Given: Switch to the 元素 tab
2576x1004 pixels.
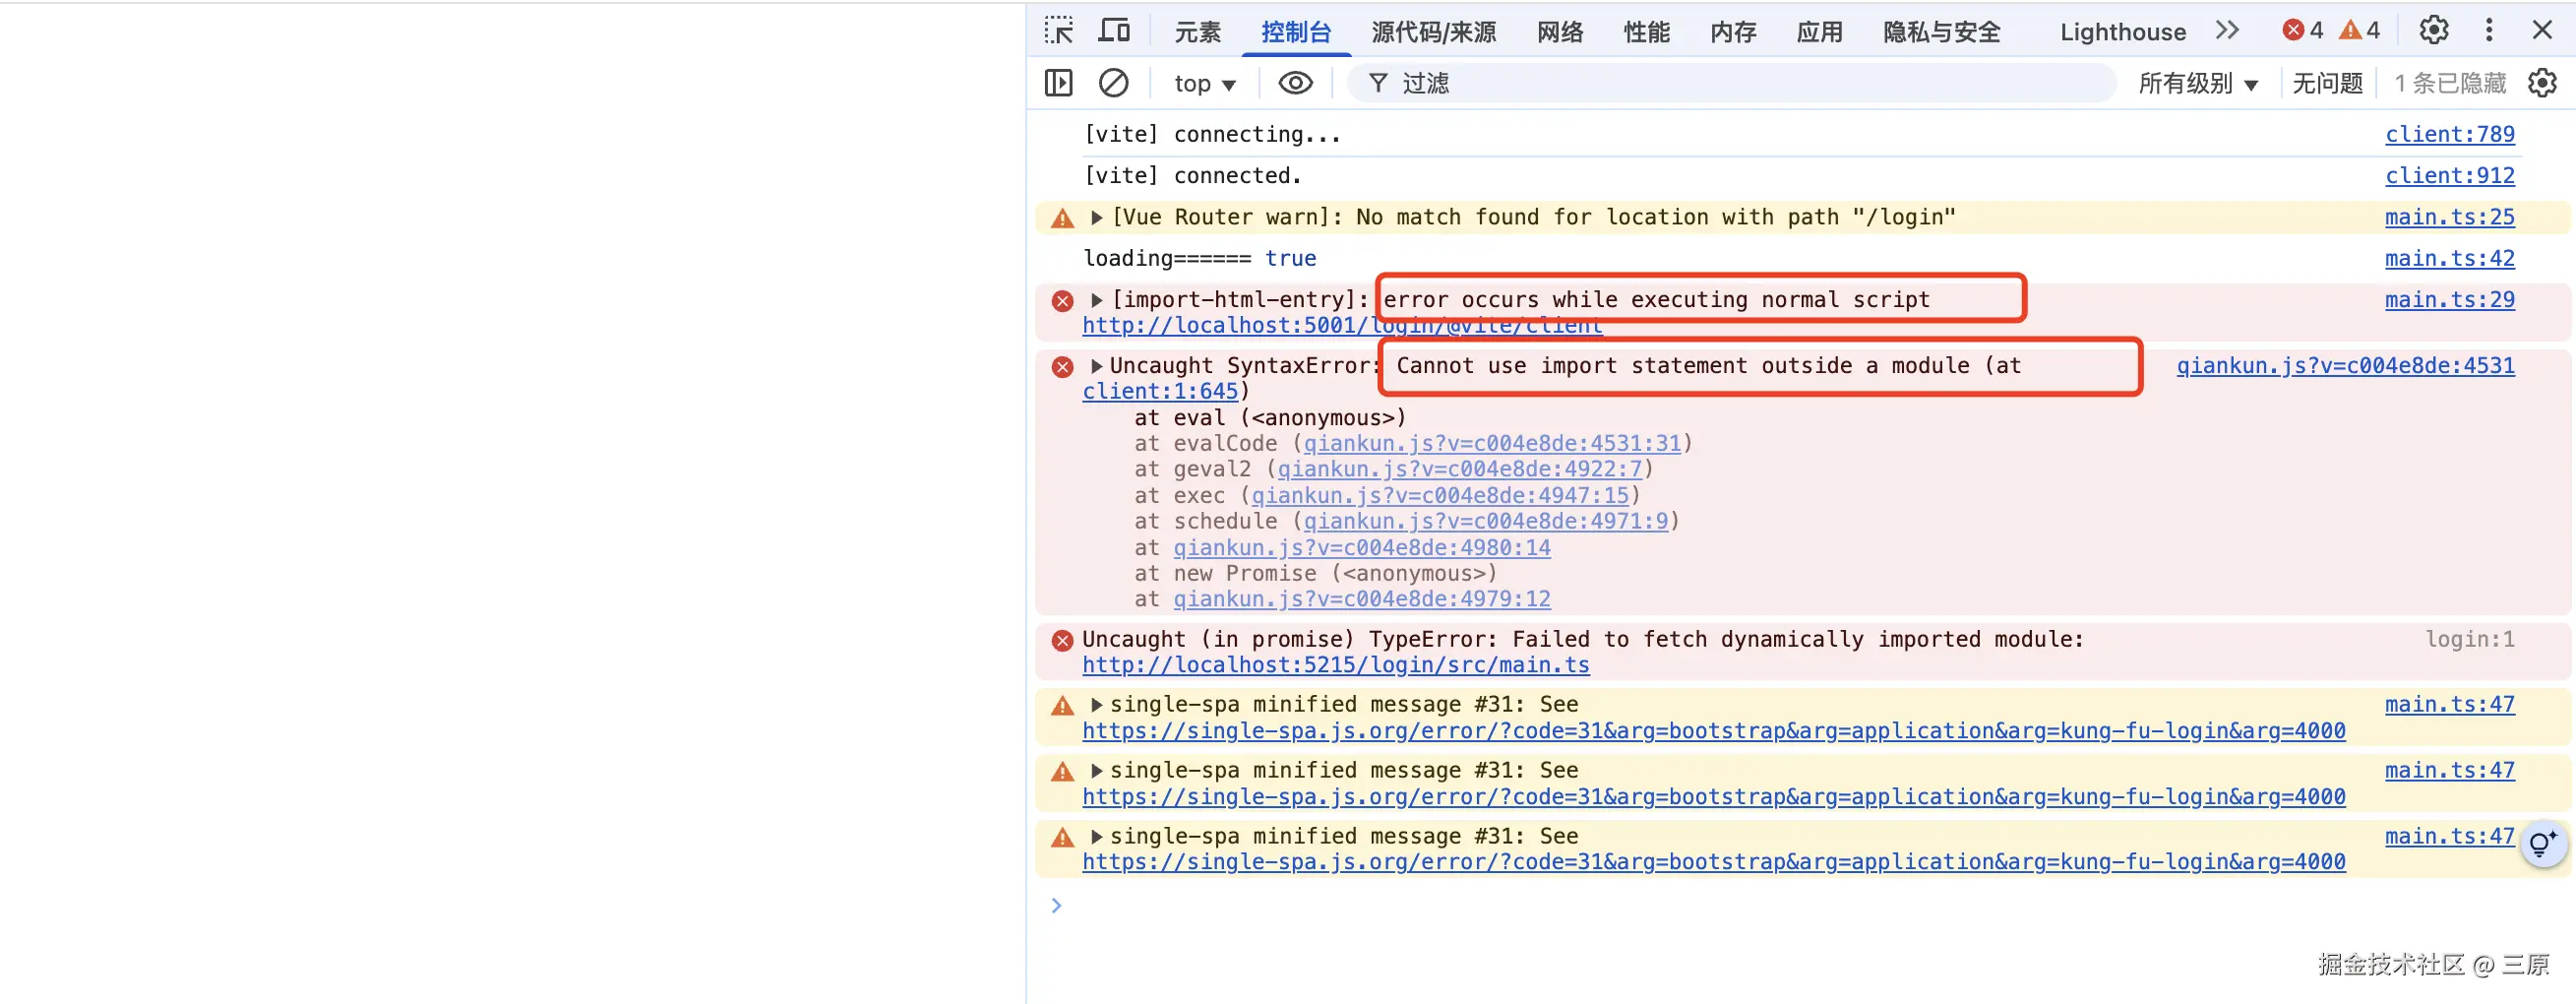Looking at the screenshot, I should tap(1197, 32).
